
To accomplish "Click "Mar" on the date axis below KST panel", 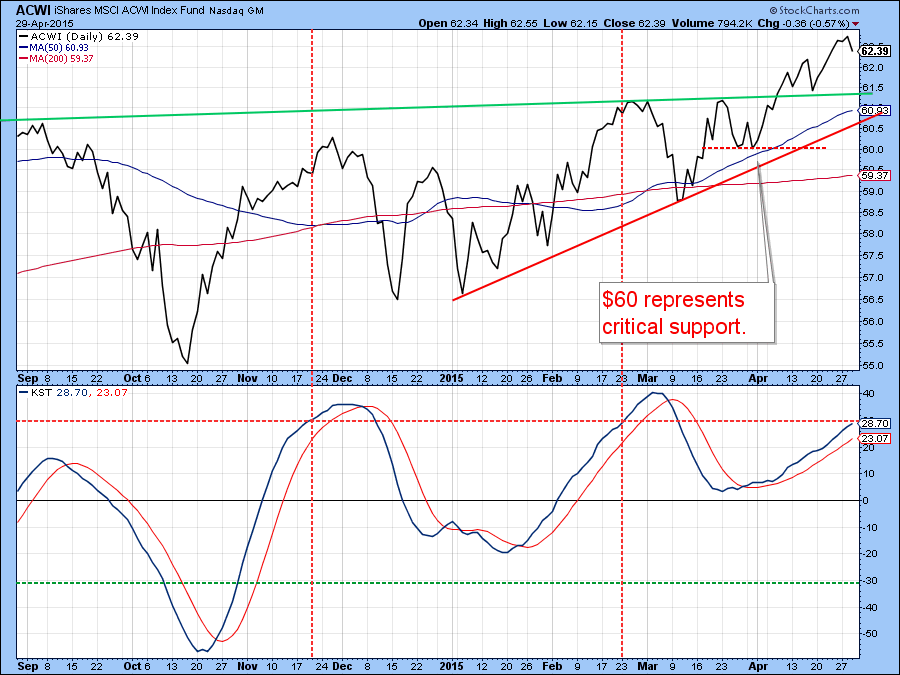I will [648, 666].
